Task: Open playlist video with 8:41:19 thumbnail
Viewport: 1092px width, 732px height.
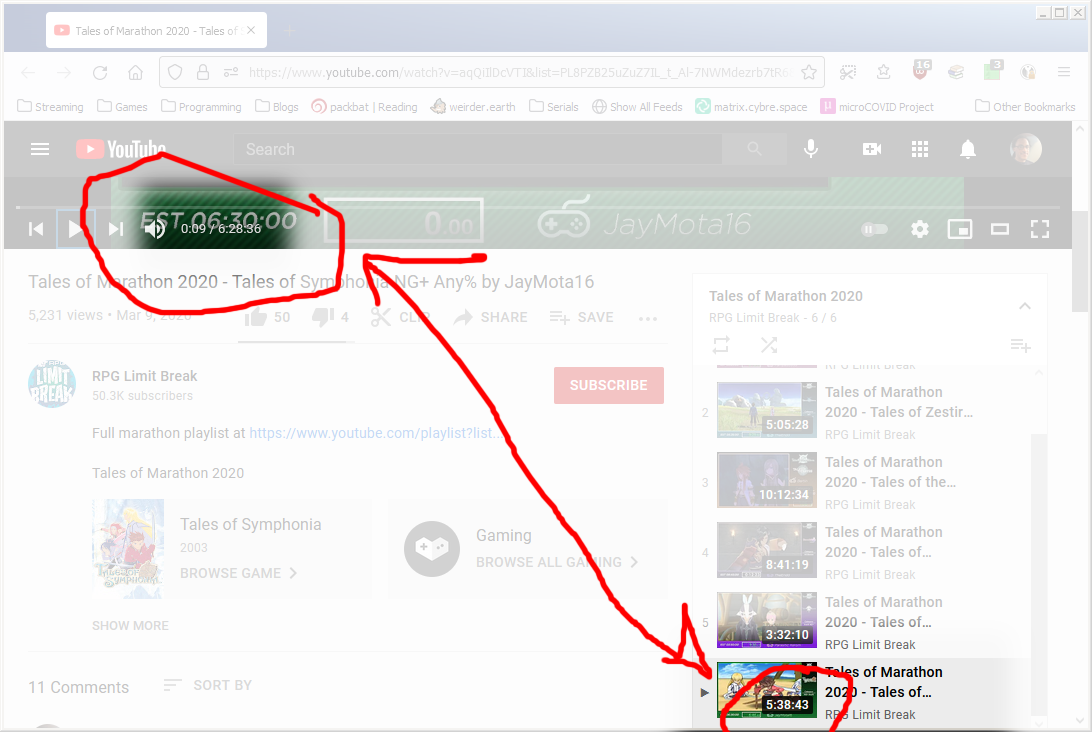Action: 767,550
